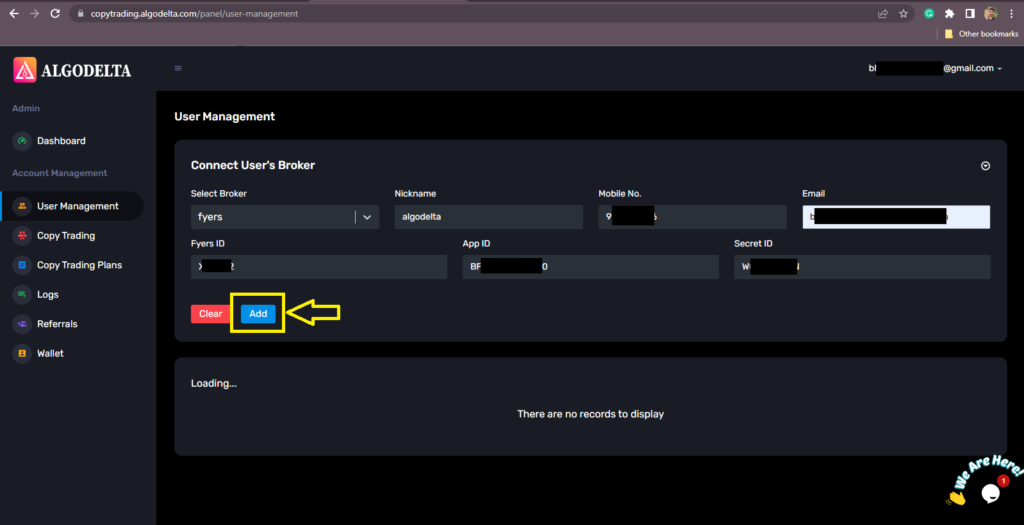
Task: Click the Copy Trading Plans icon
Action: (x=22, y=265)
